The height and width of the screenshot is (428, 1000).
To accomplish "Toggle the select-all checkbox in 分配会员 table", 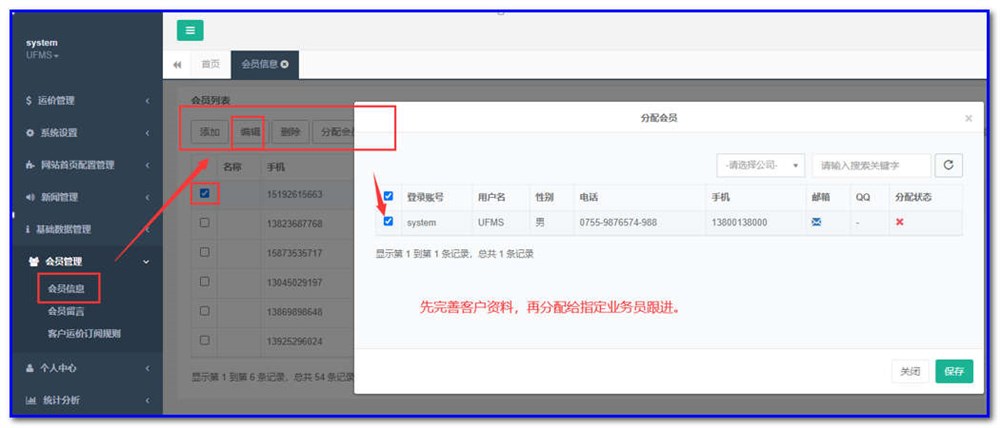I will 388,196.
